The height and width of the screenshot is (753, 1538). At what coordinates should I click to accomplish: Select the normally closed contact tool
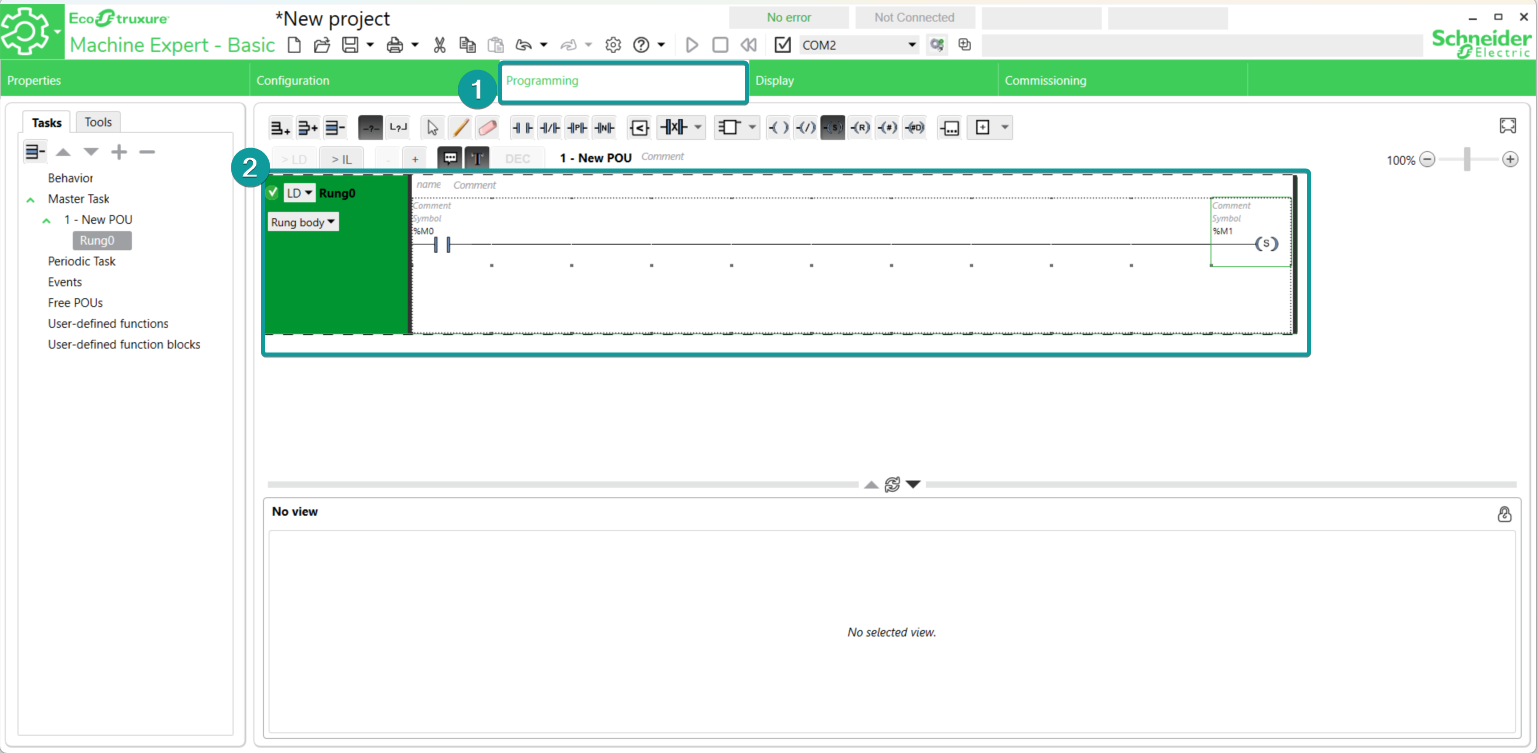549,127
